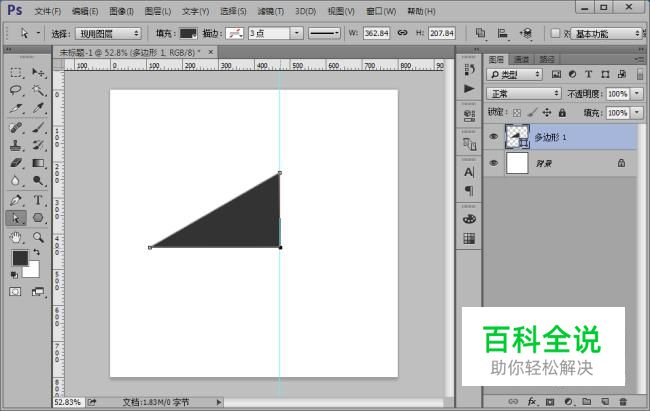Image resolution: width=650 pixels, height=411 pixels.
Task: Toggle visibility of the 背景 layer
Action: [x=493, y=163]
